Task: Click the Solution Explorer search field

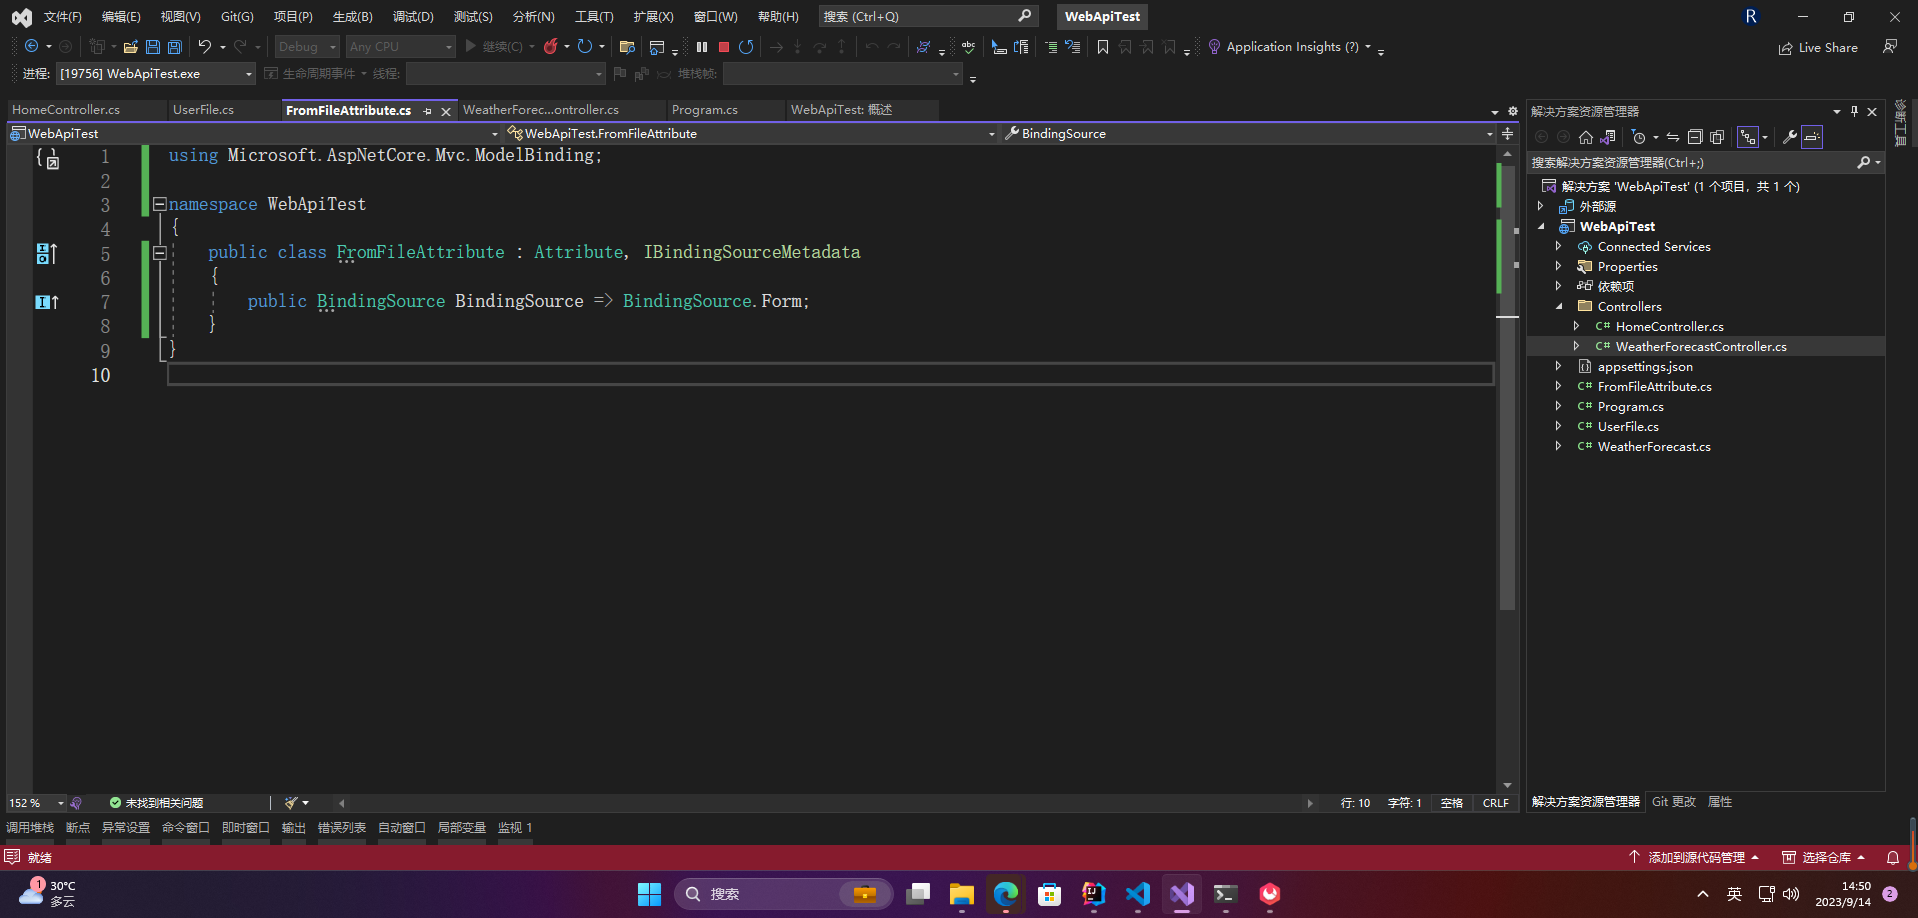Action: (x=1705, y=162)
